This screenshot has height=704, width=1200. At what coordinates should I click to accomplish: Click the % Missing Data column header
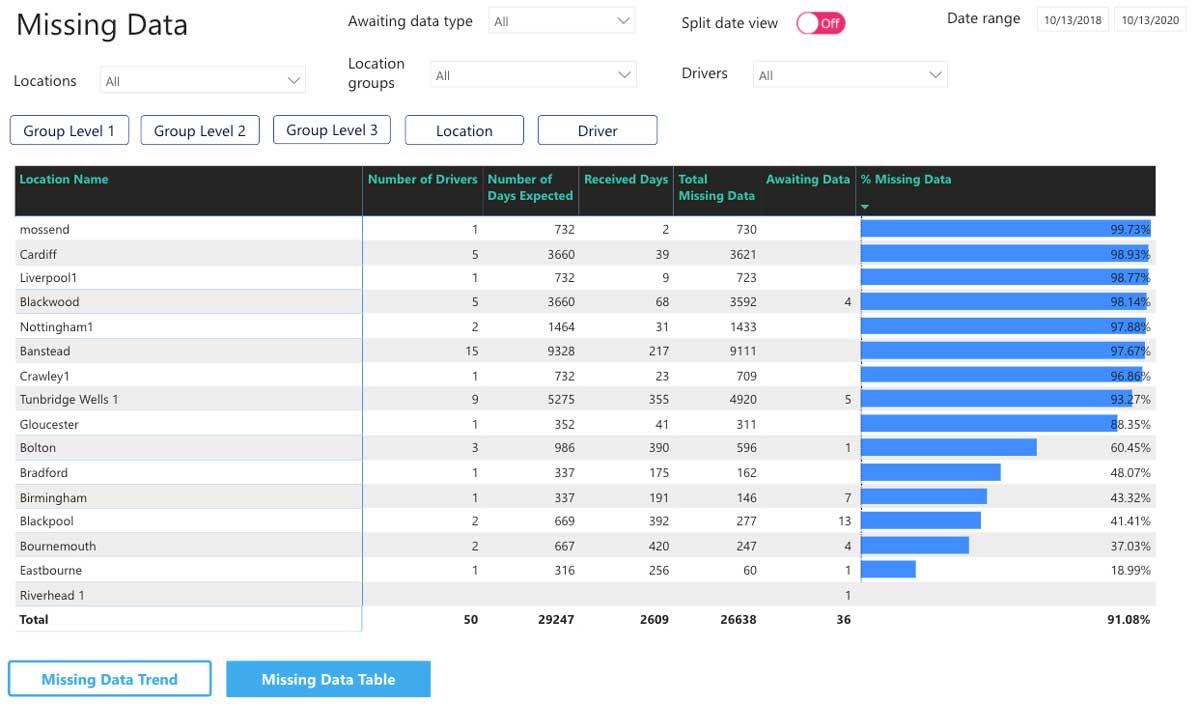click(906, 180)
